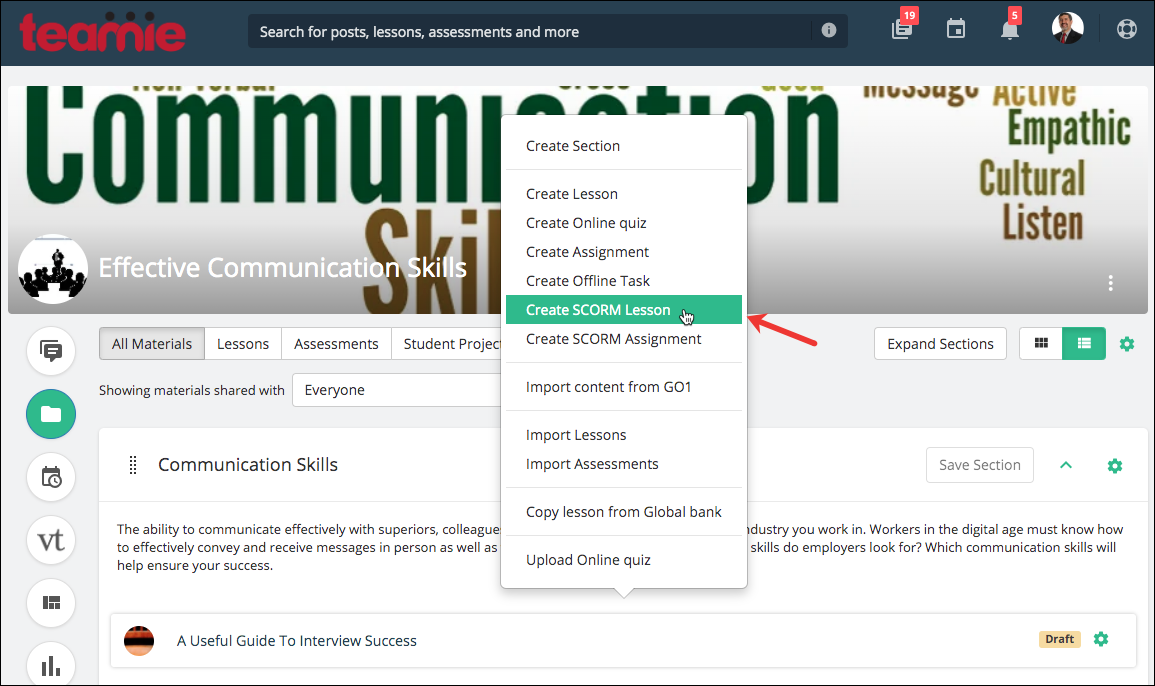Switch to the All Materials tab
This screenshot has width=1155, height=686.
tap(152, 344)
